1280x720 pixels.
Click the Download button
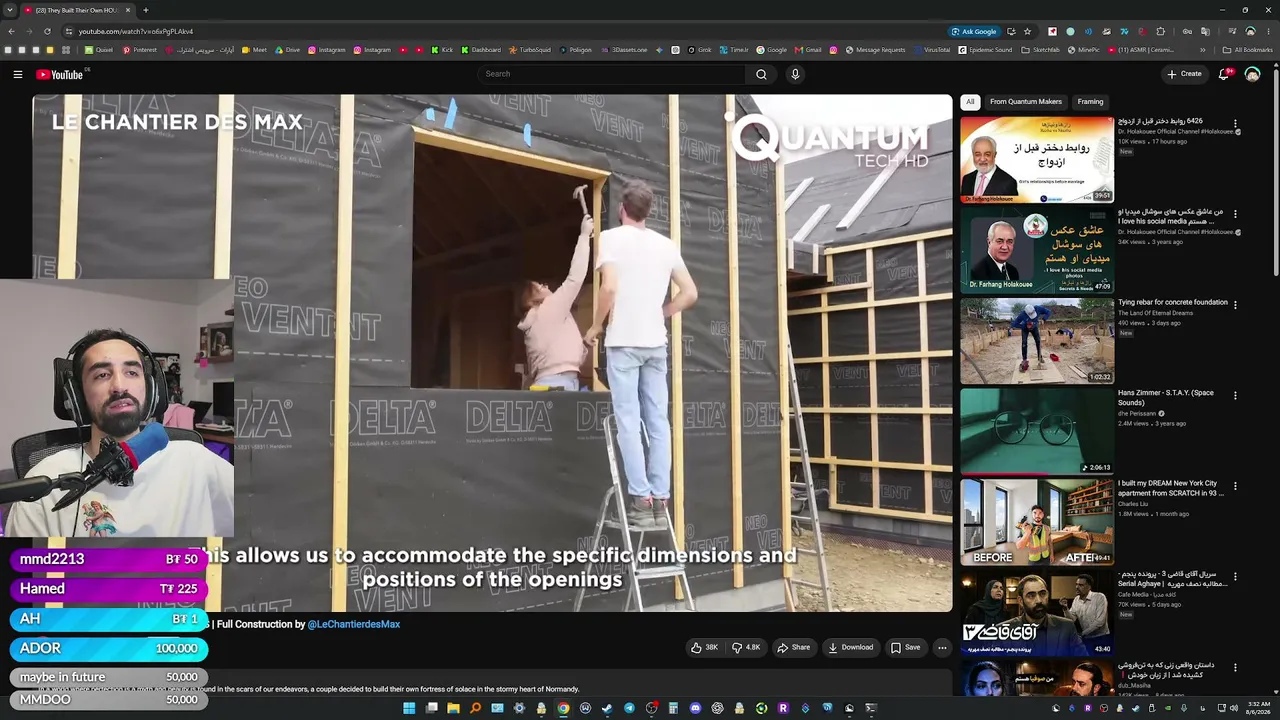851,648
